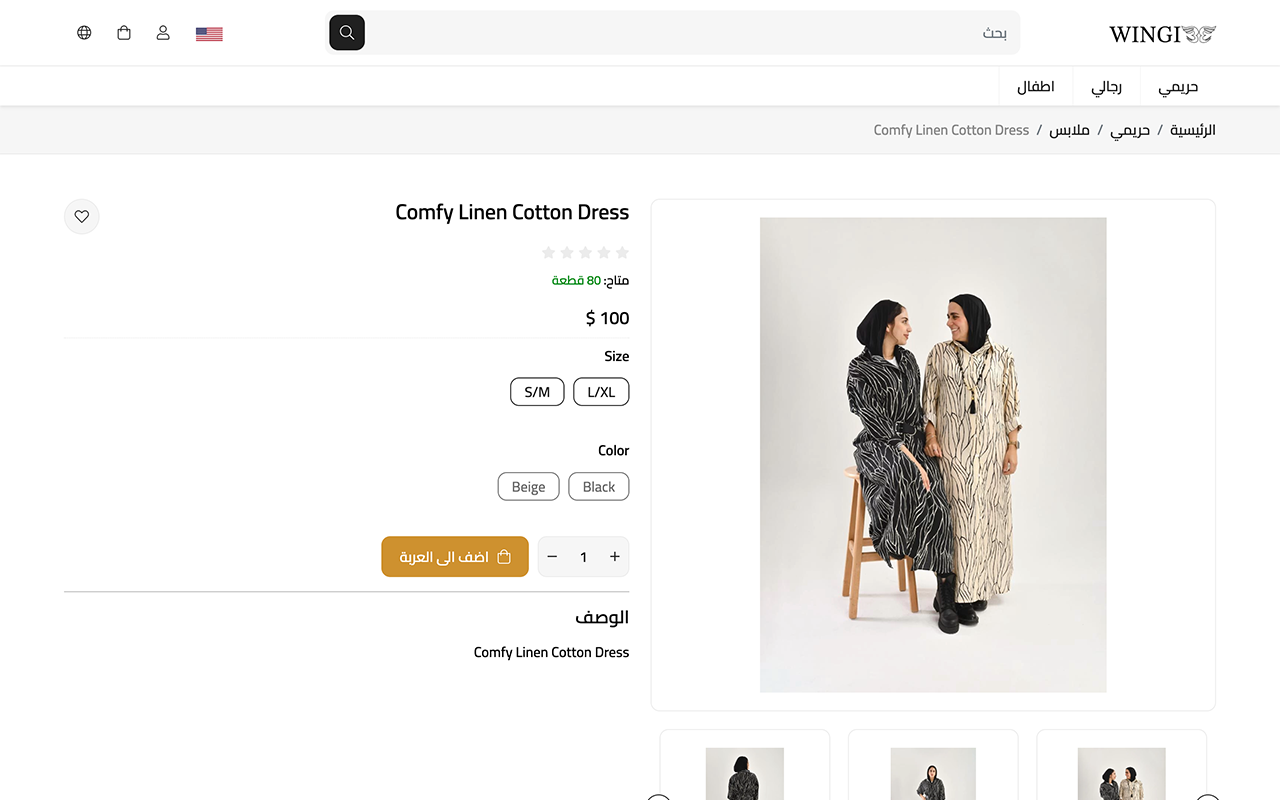
Task: Click the globe language icon
Action: pos(84,33)
